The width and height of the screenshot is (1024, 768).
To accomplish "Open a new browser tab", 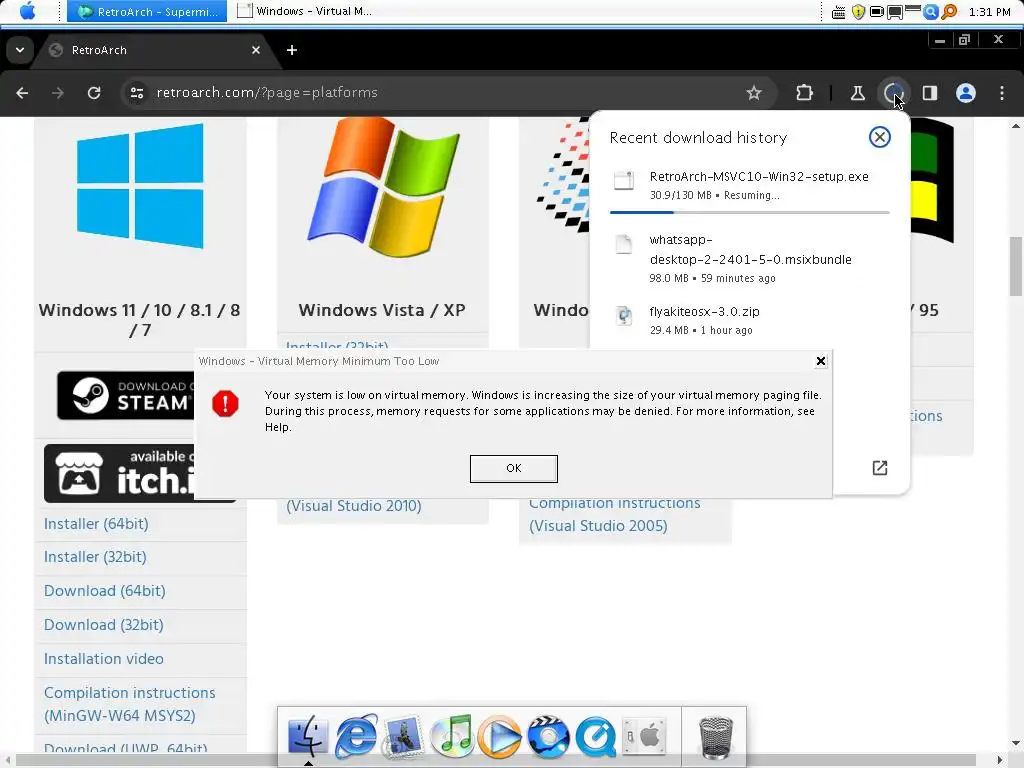I will click(292, 50).
